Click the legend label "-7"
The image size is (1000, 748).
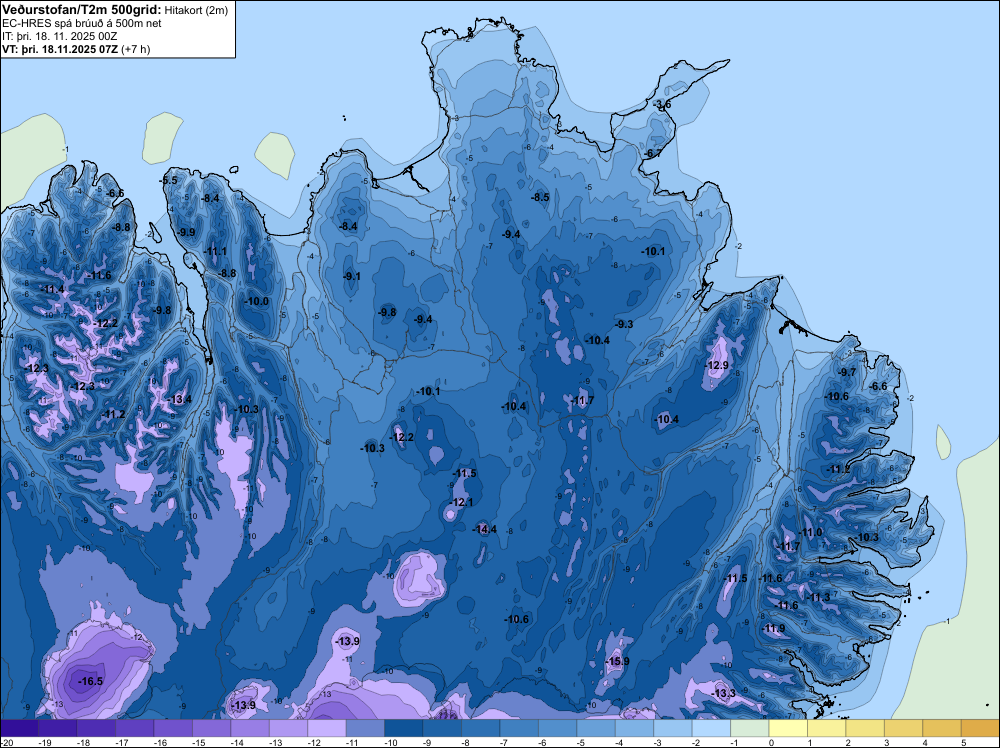(504, 742)
